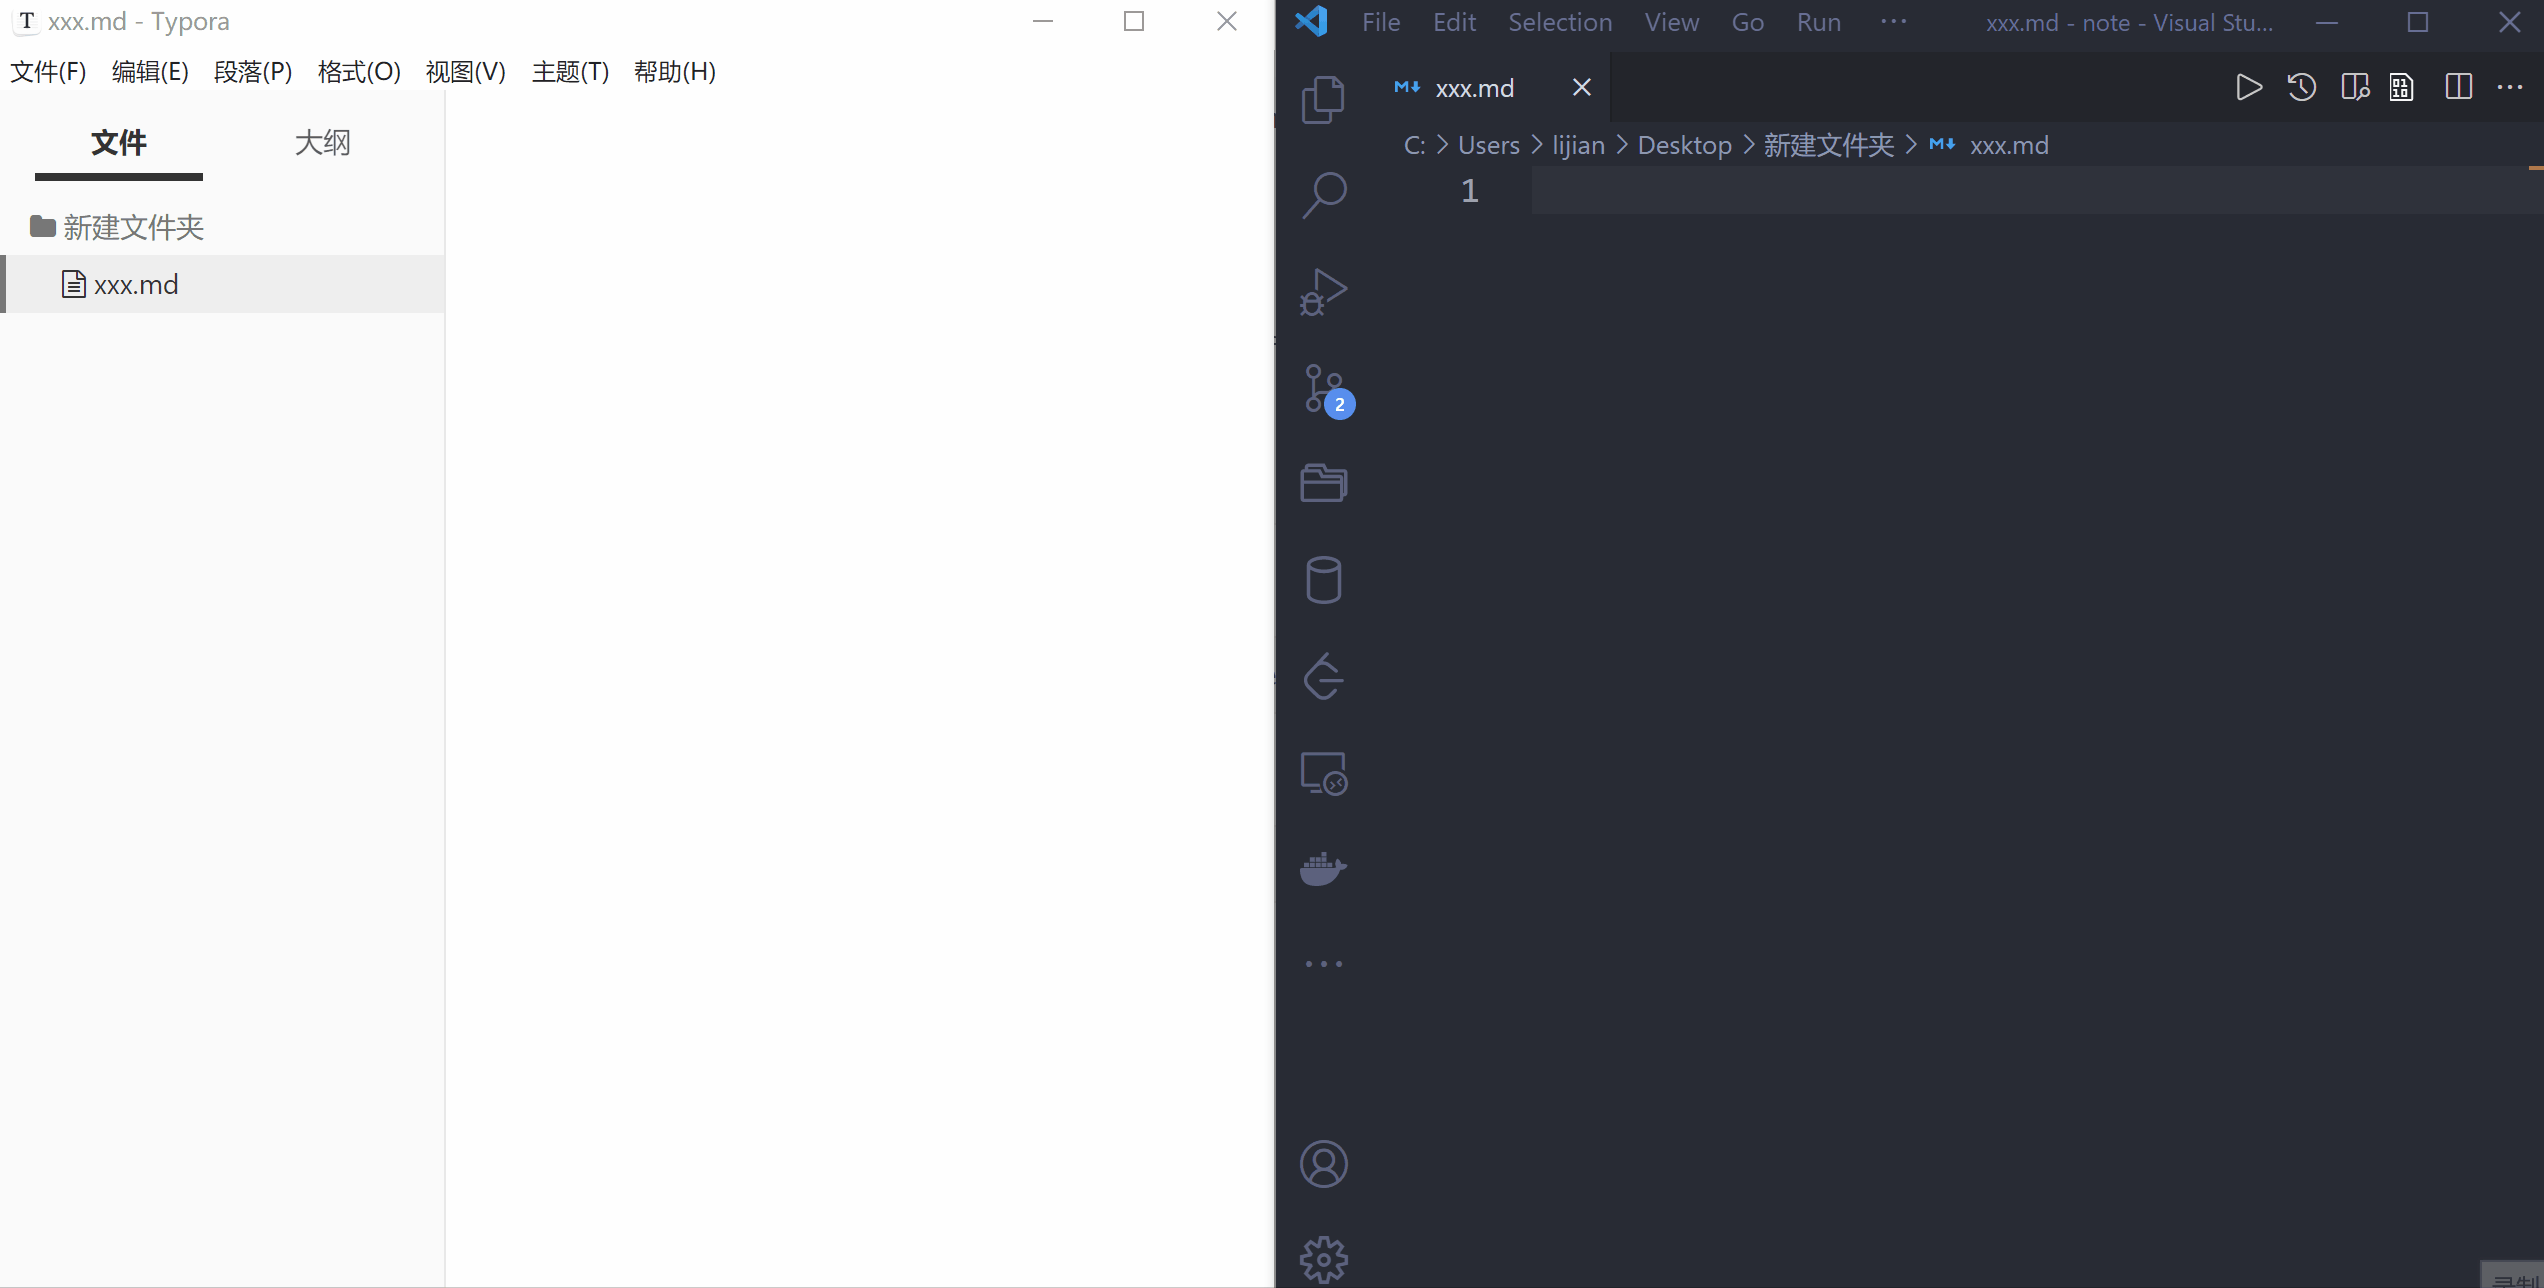The image size is (2544, 1288).
Task: Select the Run and Debug icon
Action: tap(1324, 291)
